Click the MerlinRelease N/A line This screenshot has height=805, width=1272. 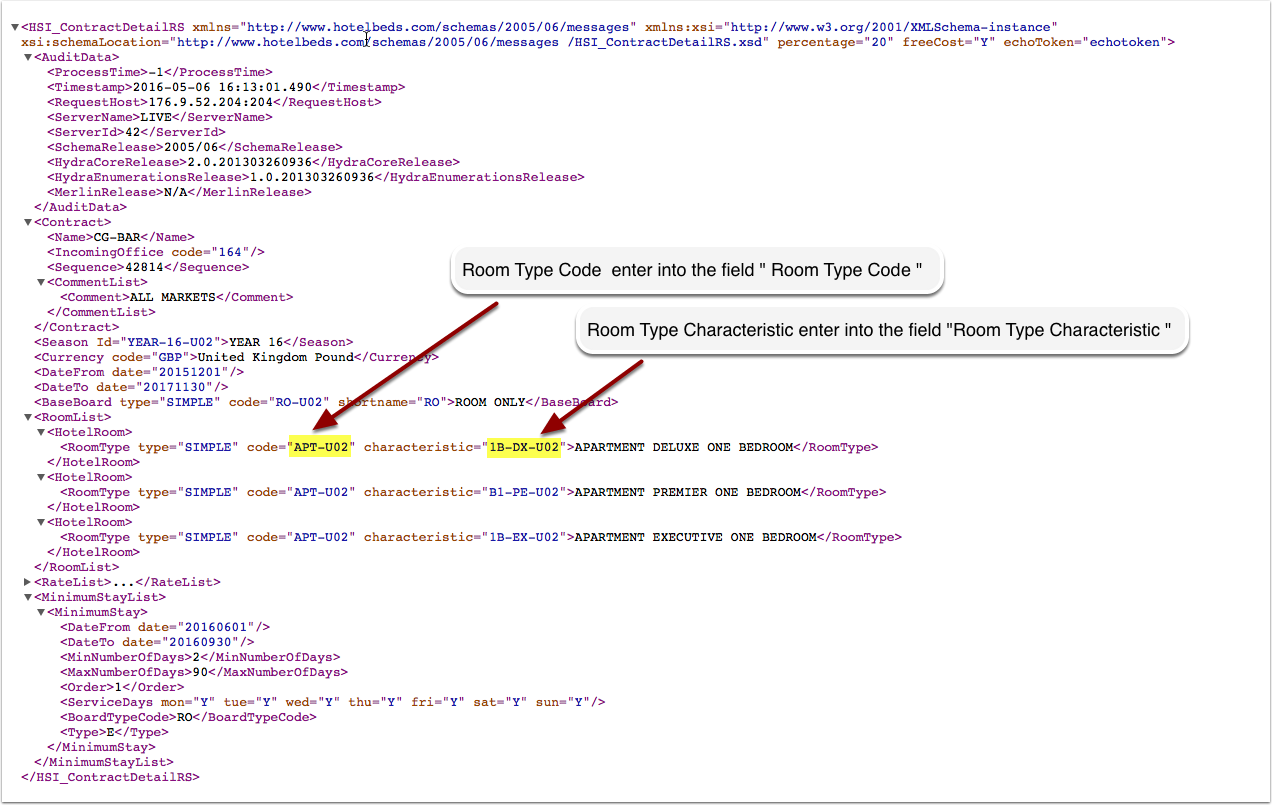tap(179, 192)
